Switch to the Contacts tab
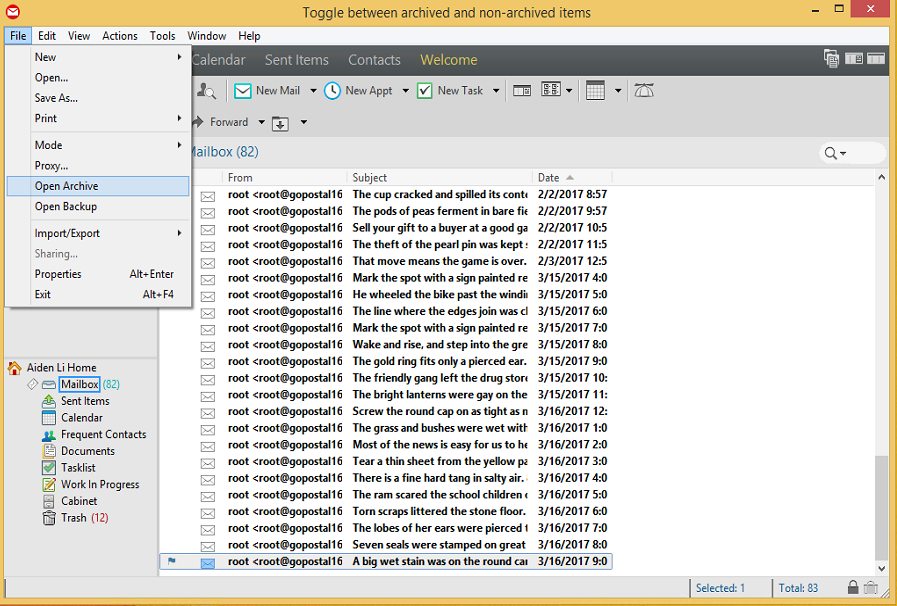This screenshot has width=897, height=606. [x=374, y=60]
